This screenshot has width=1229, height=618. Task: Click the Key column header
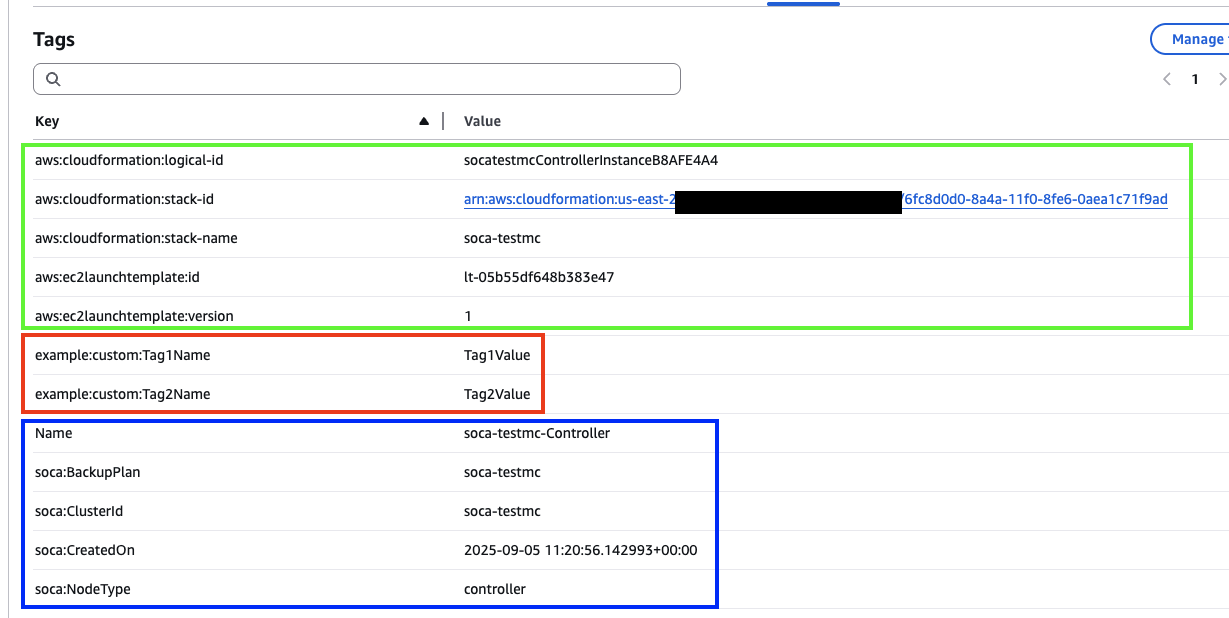(47, 121)
